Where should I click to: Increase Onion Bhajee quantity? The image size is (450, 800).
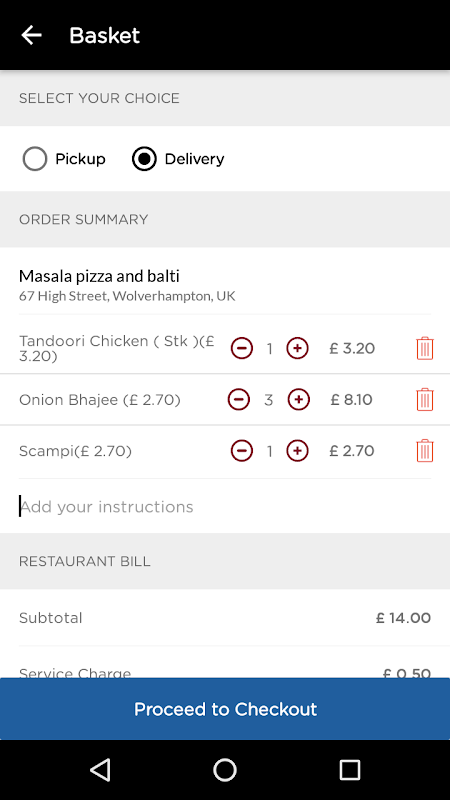pos(299,399)
